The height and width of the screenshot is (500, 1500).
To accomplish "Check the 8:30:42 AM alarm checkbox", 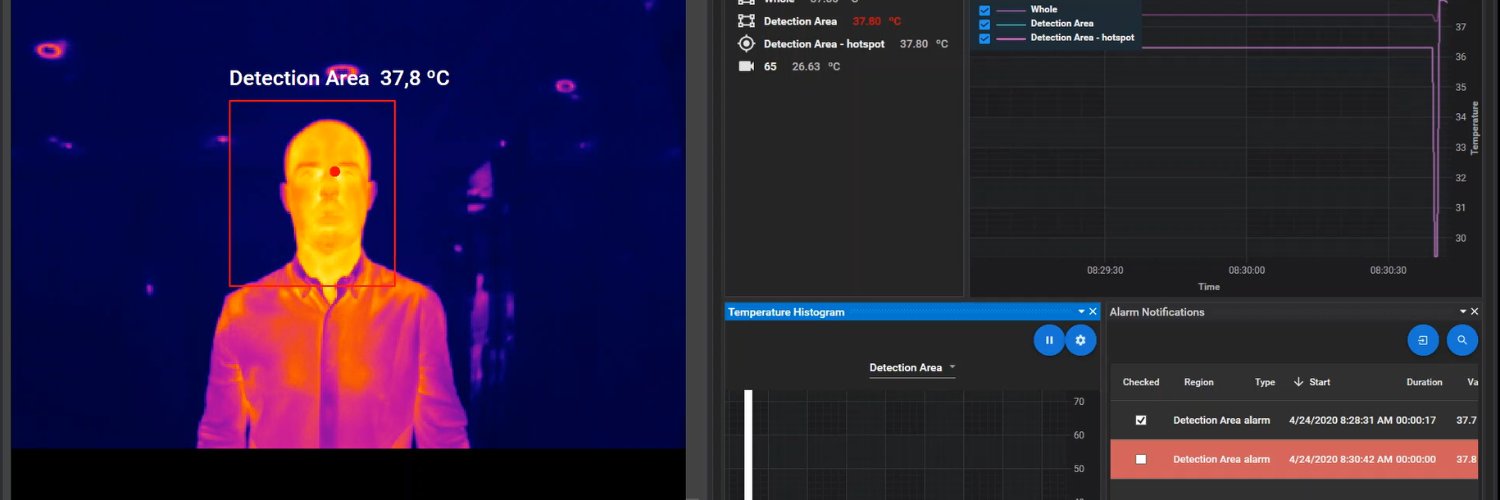I will 1141,460.
